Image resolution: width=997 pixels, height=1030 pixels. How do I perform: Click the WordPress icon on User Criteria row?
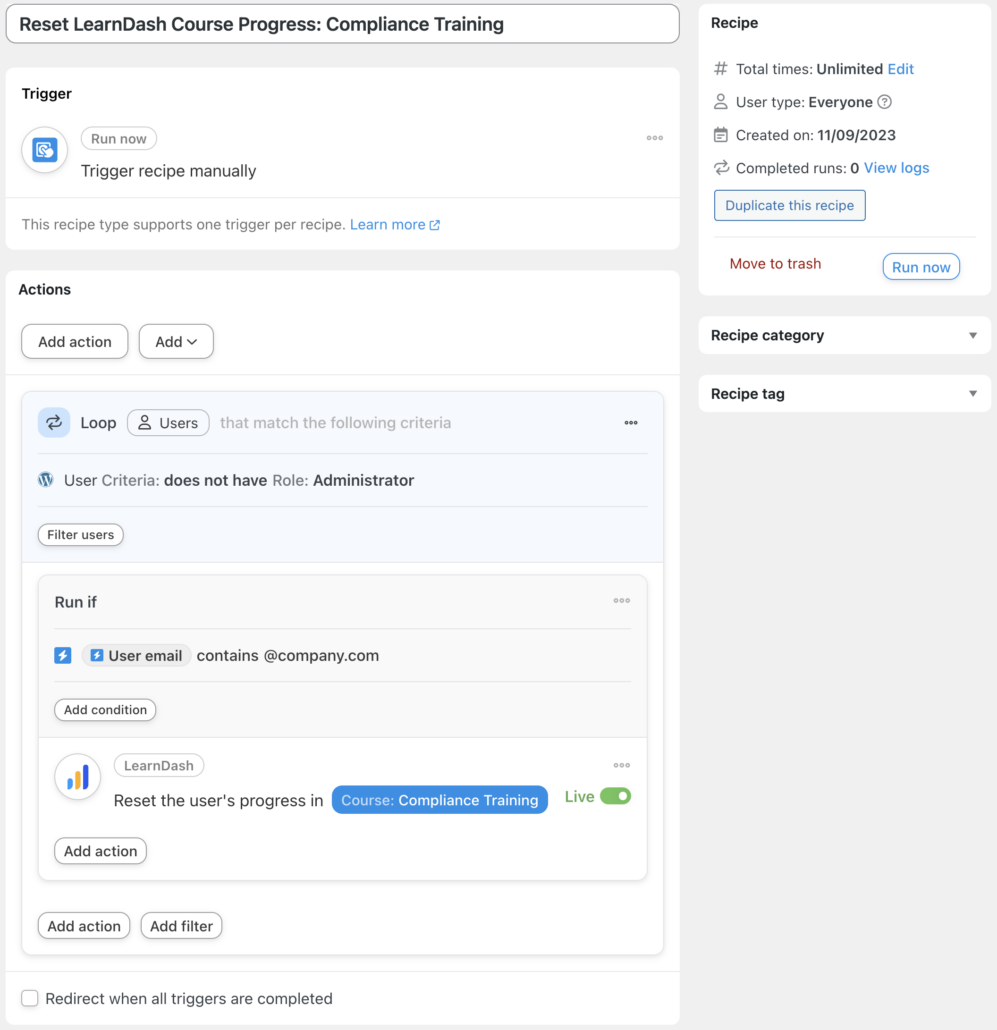pos(46,480)
